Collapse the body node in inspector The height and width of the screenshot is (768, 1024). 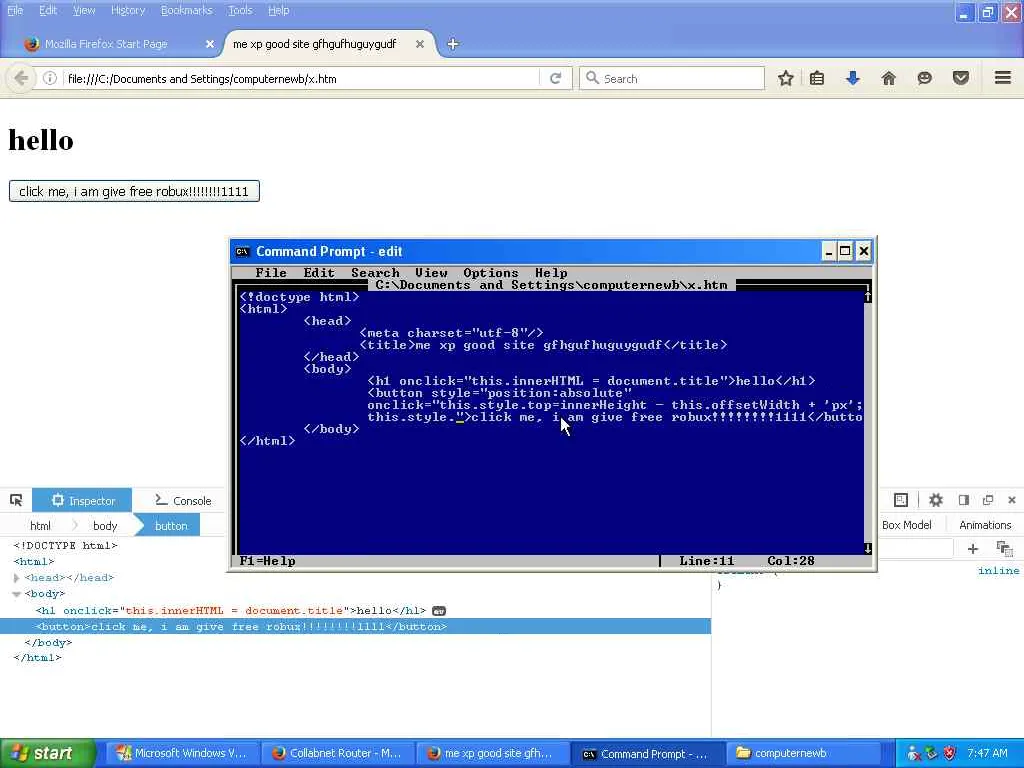coord(16,594)
